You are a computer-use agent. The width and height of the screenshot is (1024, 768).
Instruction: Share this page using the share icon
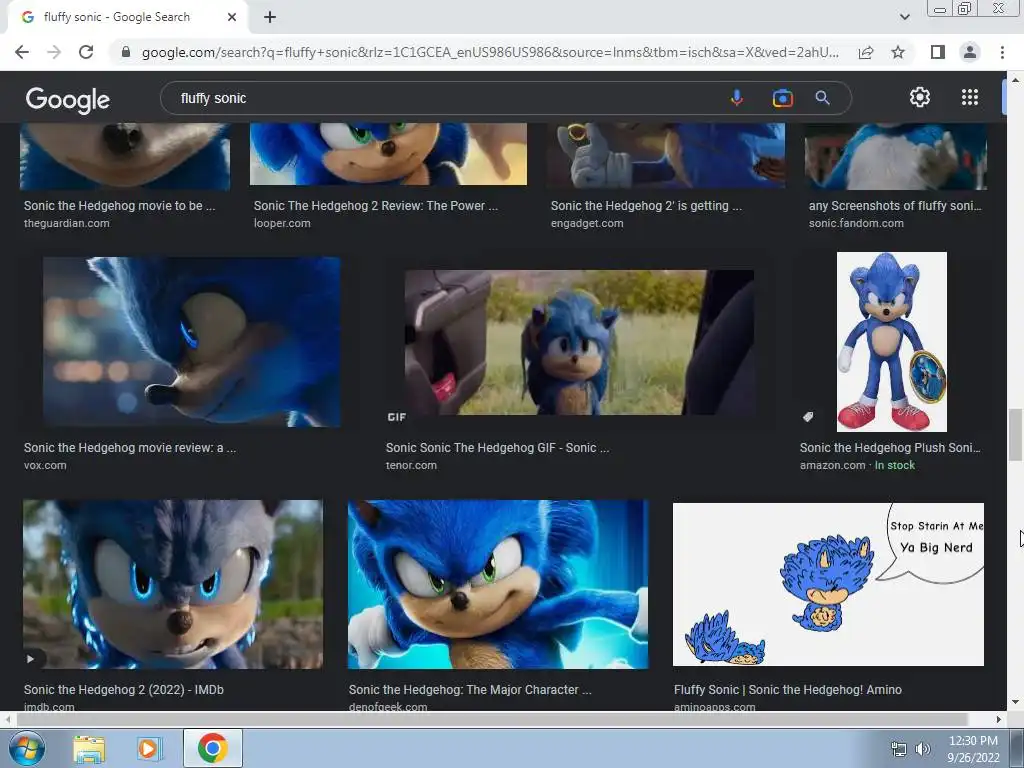866,52
